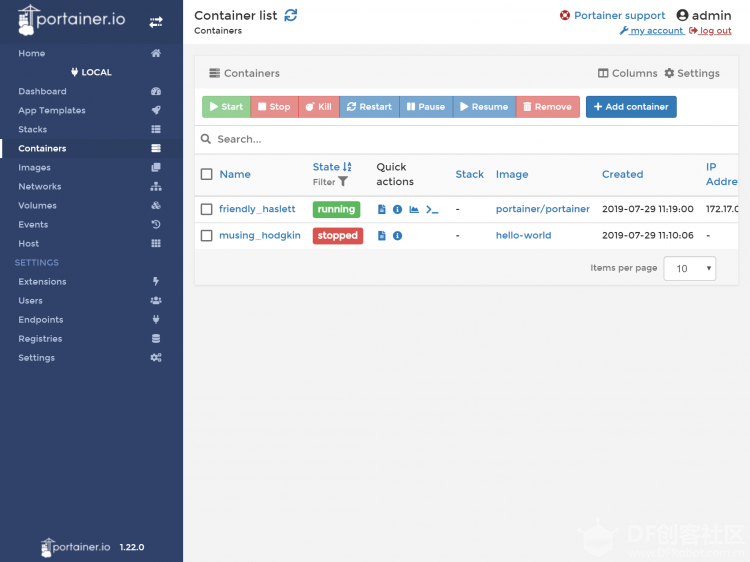Open the Items per page dropdown
750x562 pixels.
coord(689,268)
